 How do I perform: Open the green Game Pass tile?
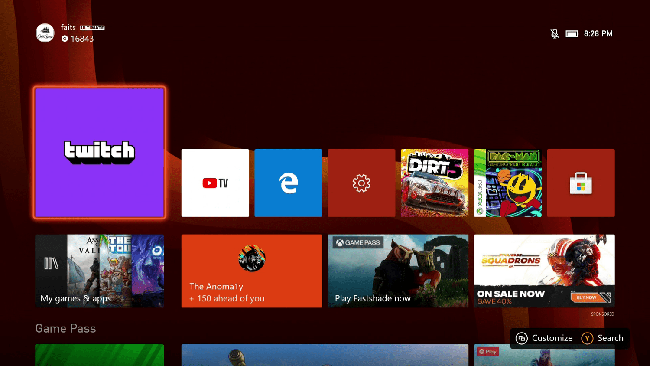(x=99, y=355)
